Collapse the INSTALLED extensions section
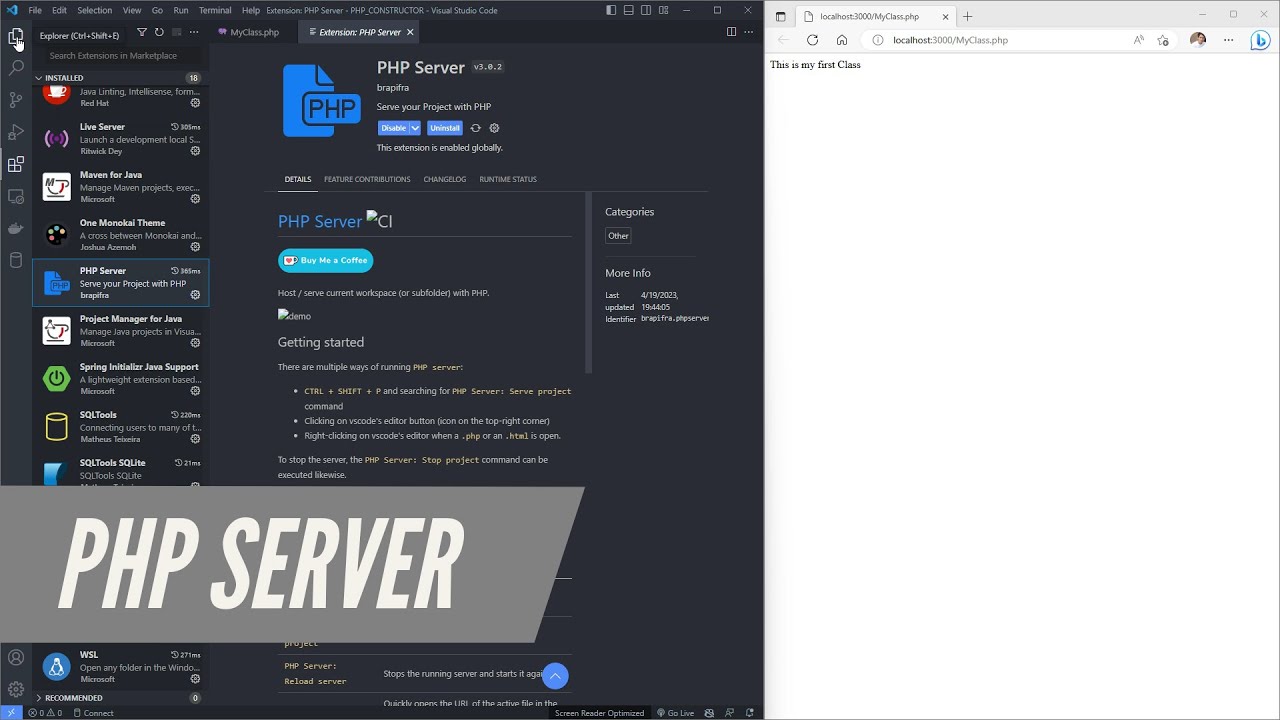The image size is (1280, 720). pyautogui.click(x=120, y=78)
